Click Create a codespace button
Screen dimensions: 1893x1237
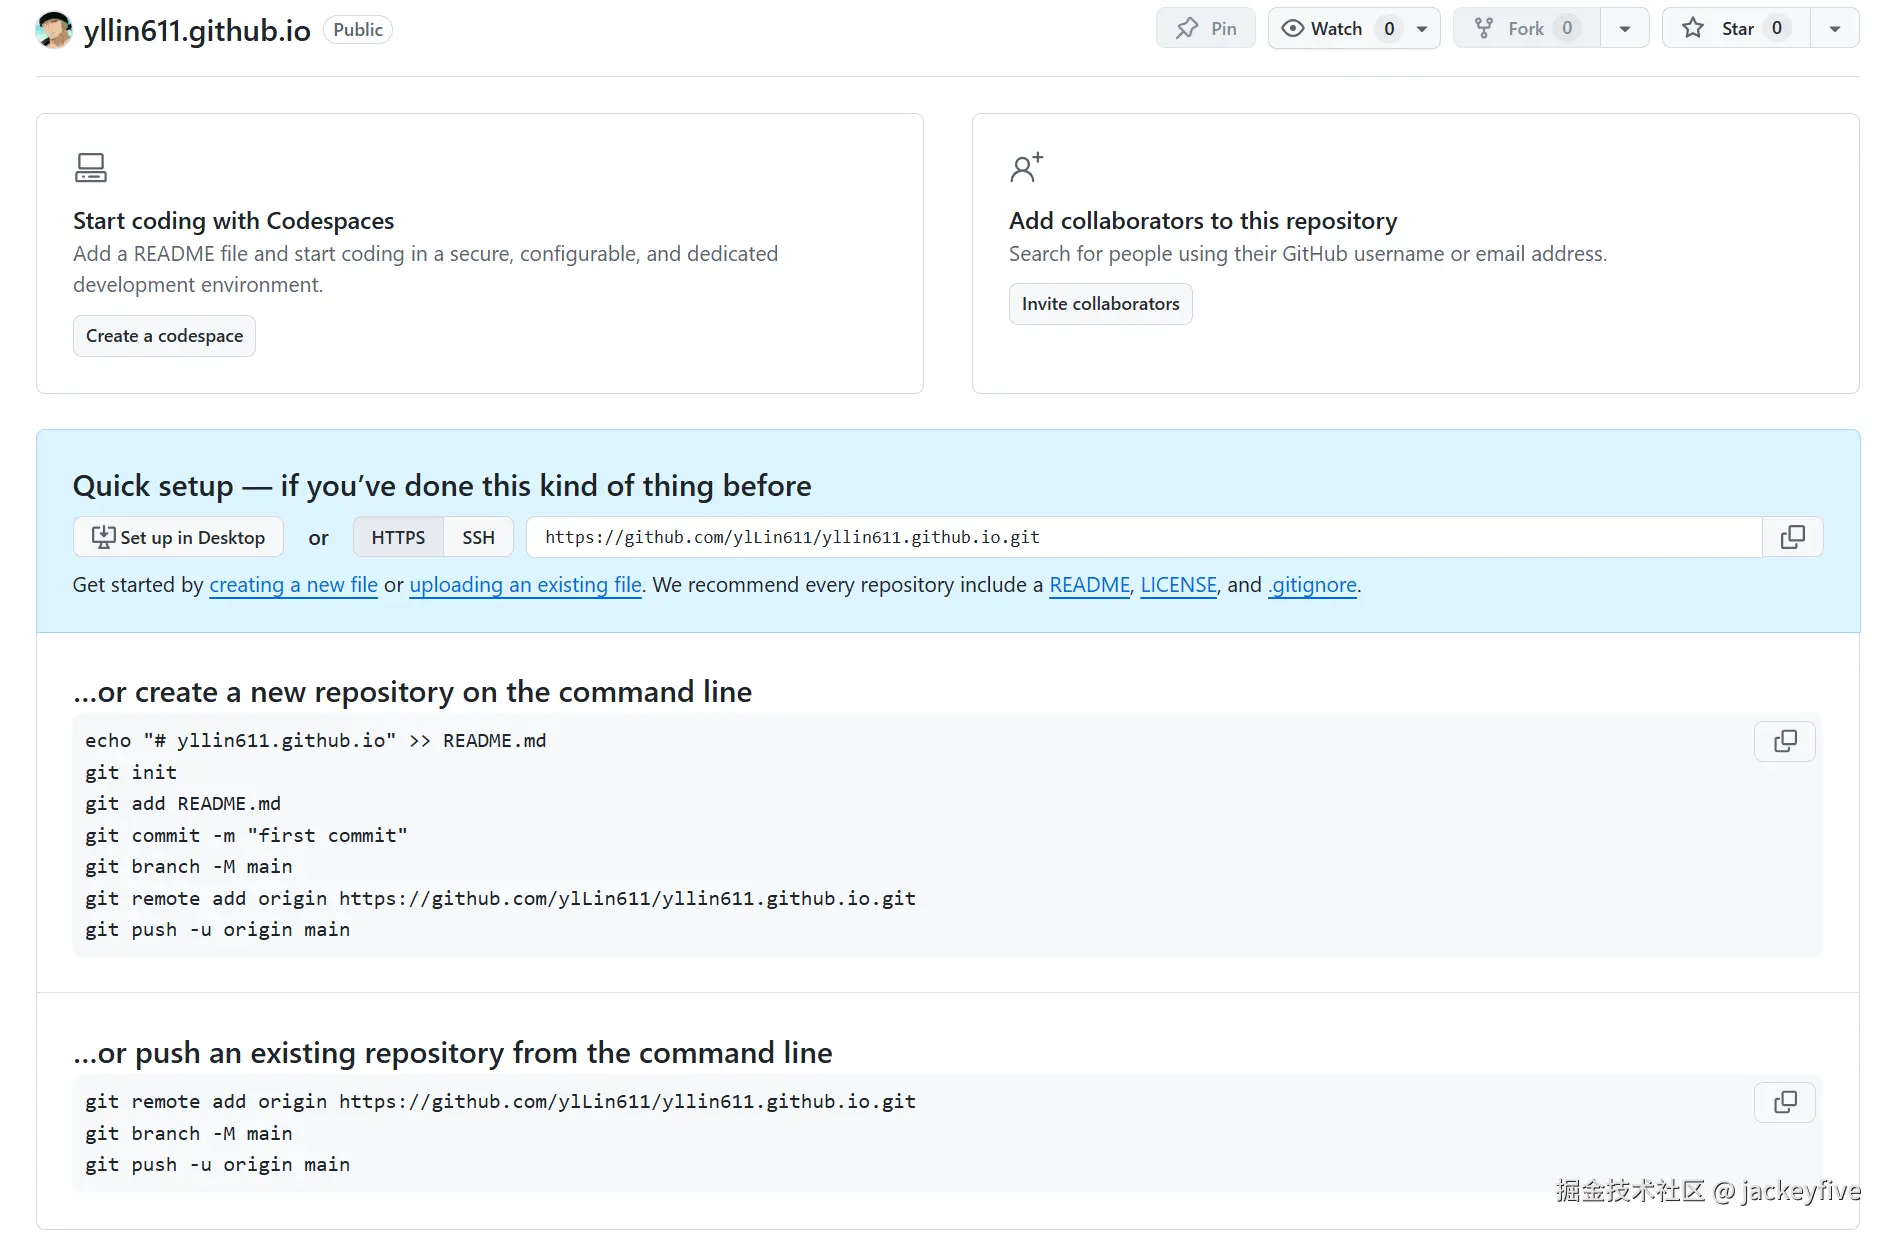[164, 336]
